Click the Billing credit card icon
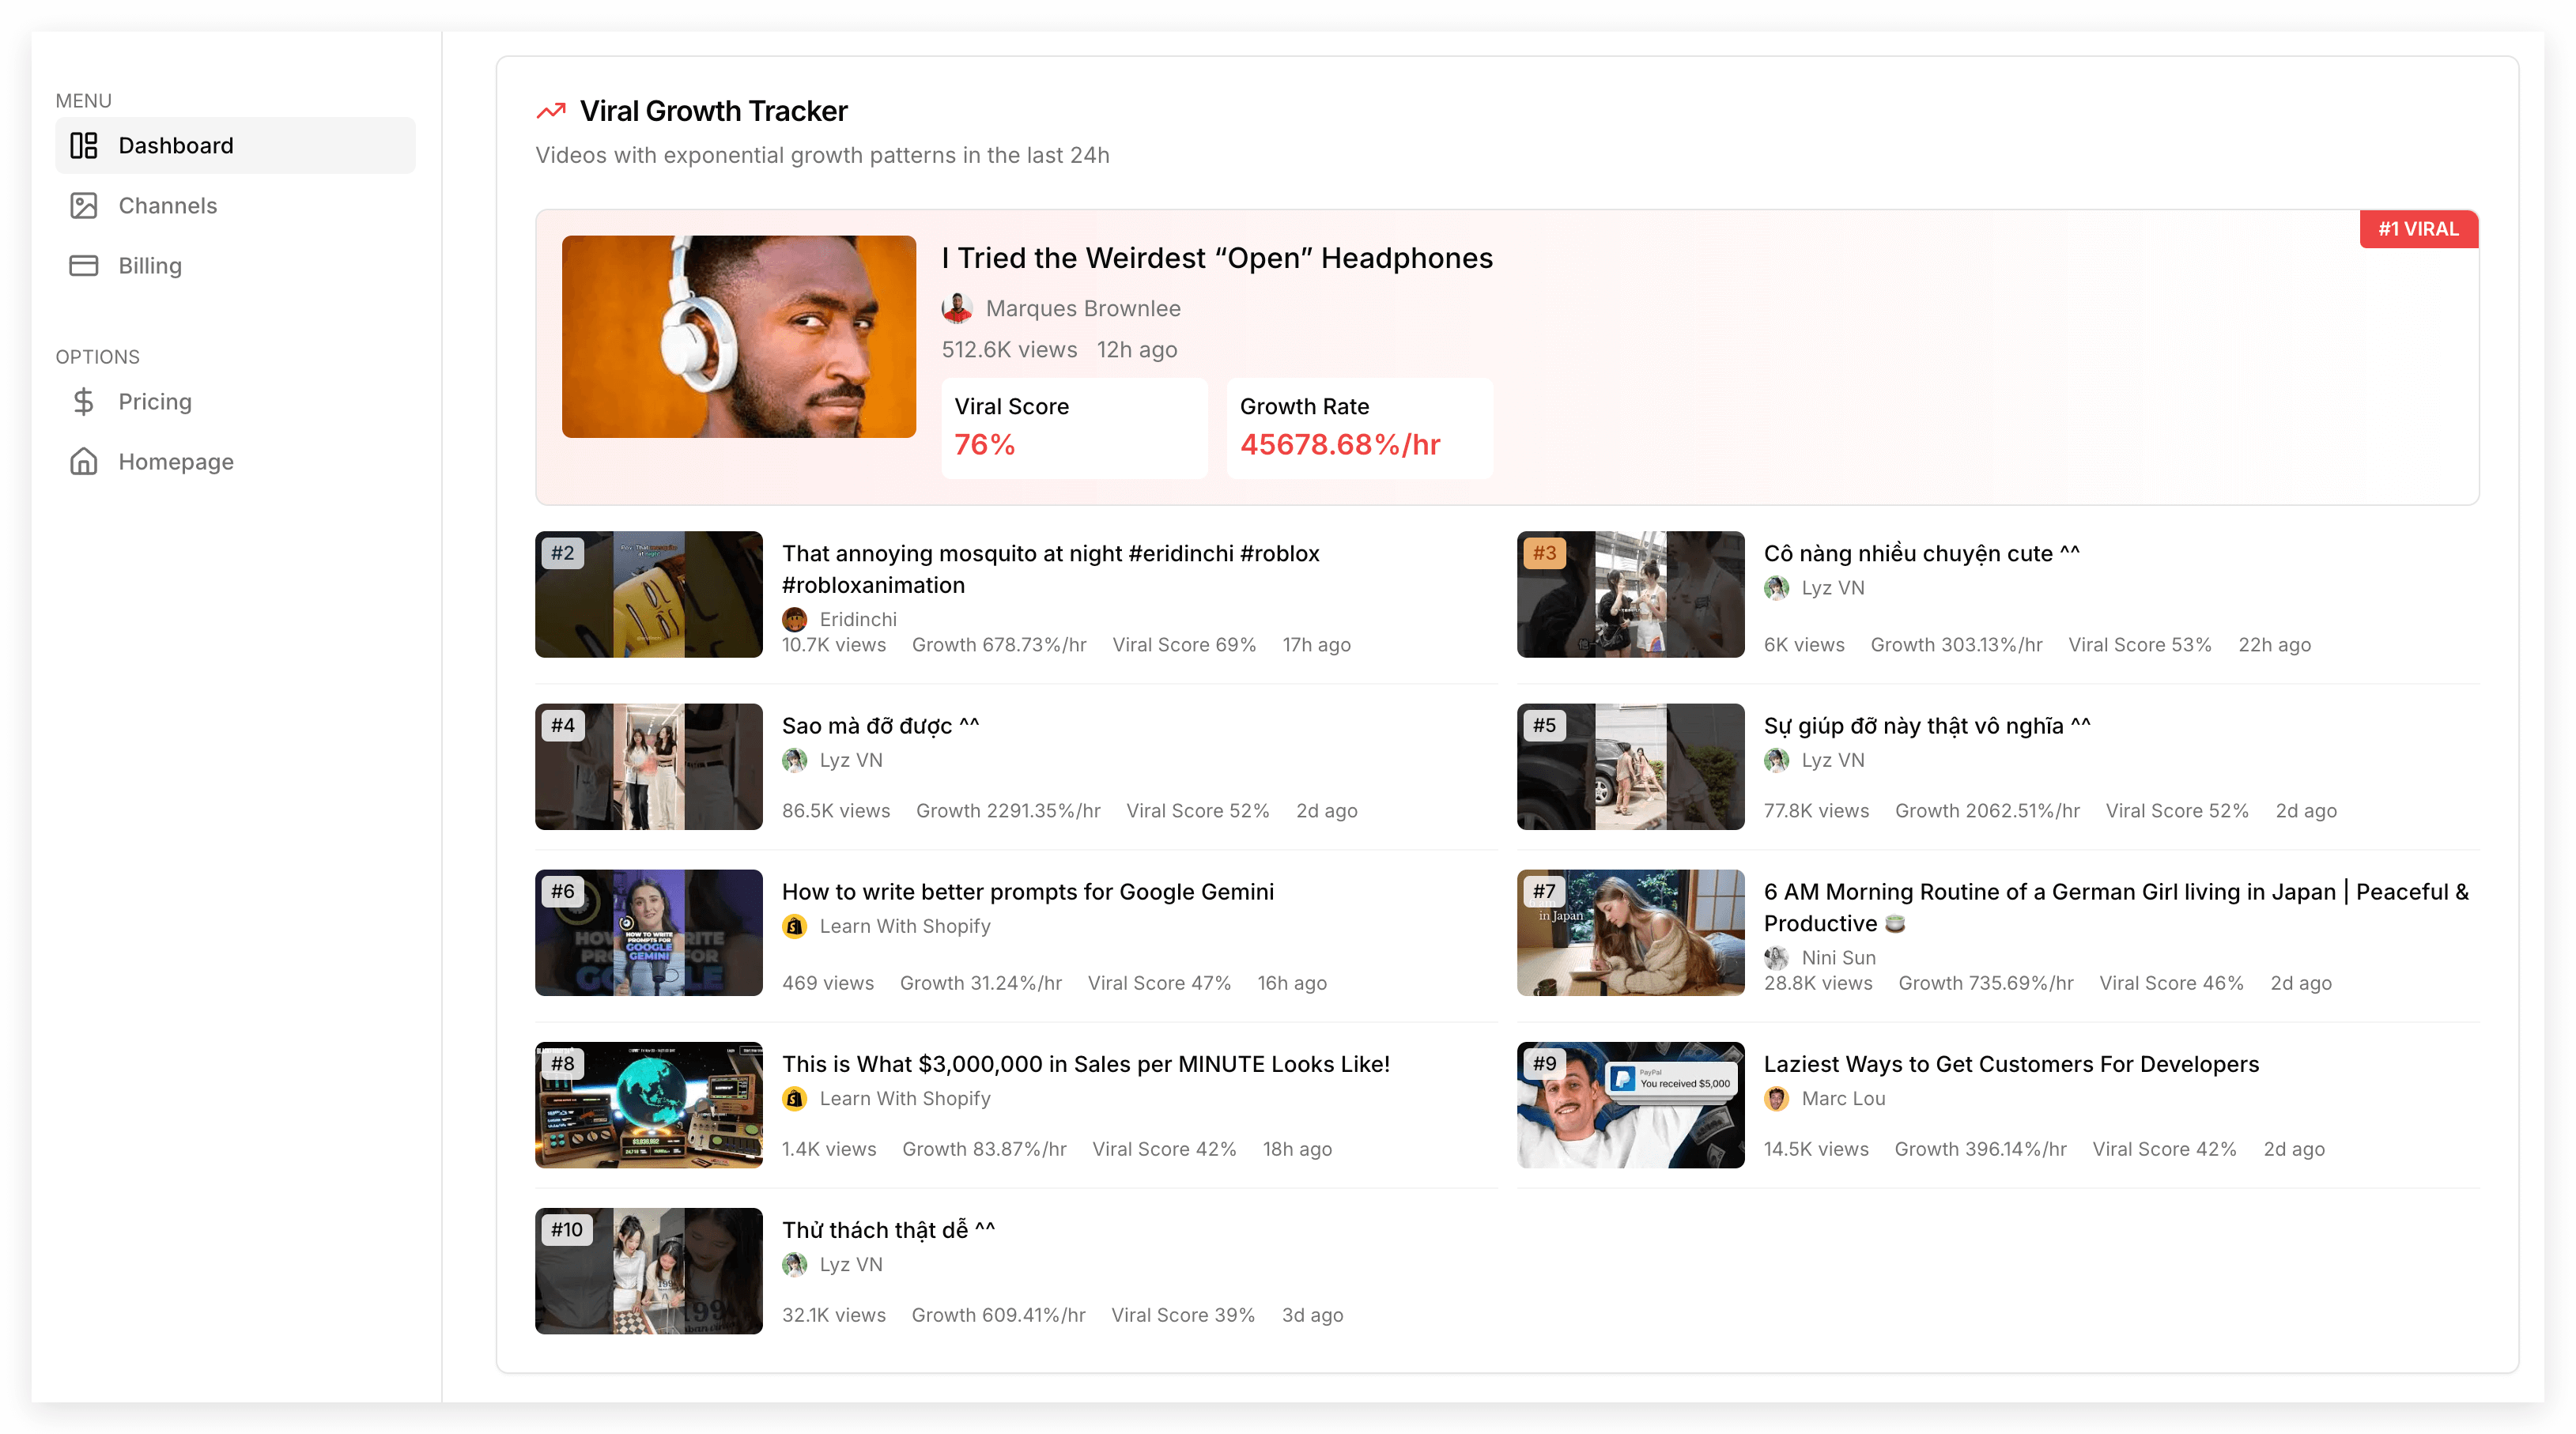Screen dimensions: 2576x1434 pos(84,266)
